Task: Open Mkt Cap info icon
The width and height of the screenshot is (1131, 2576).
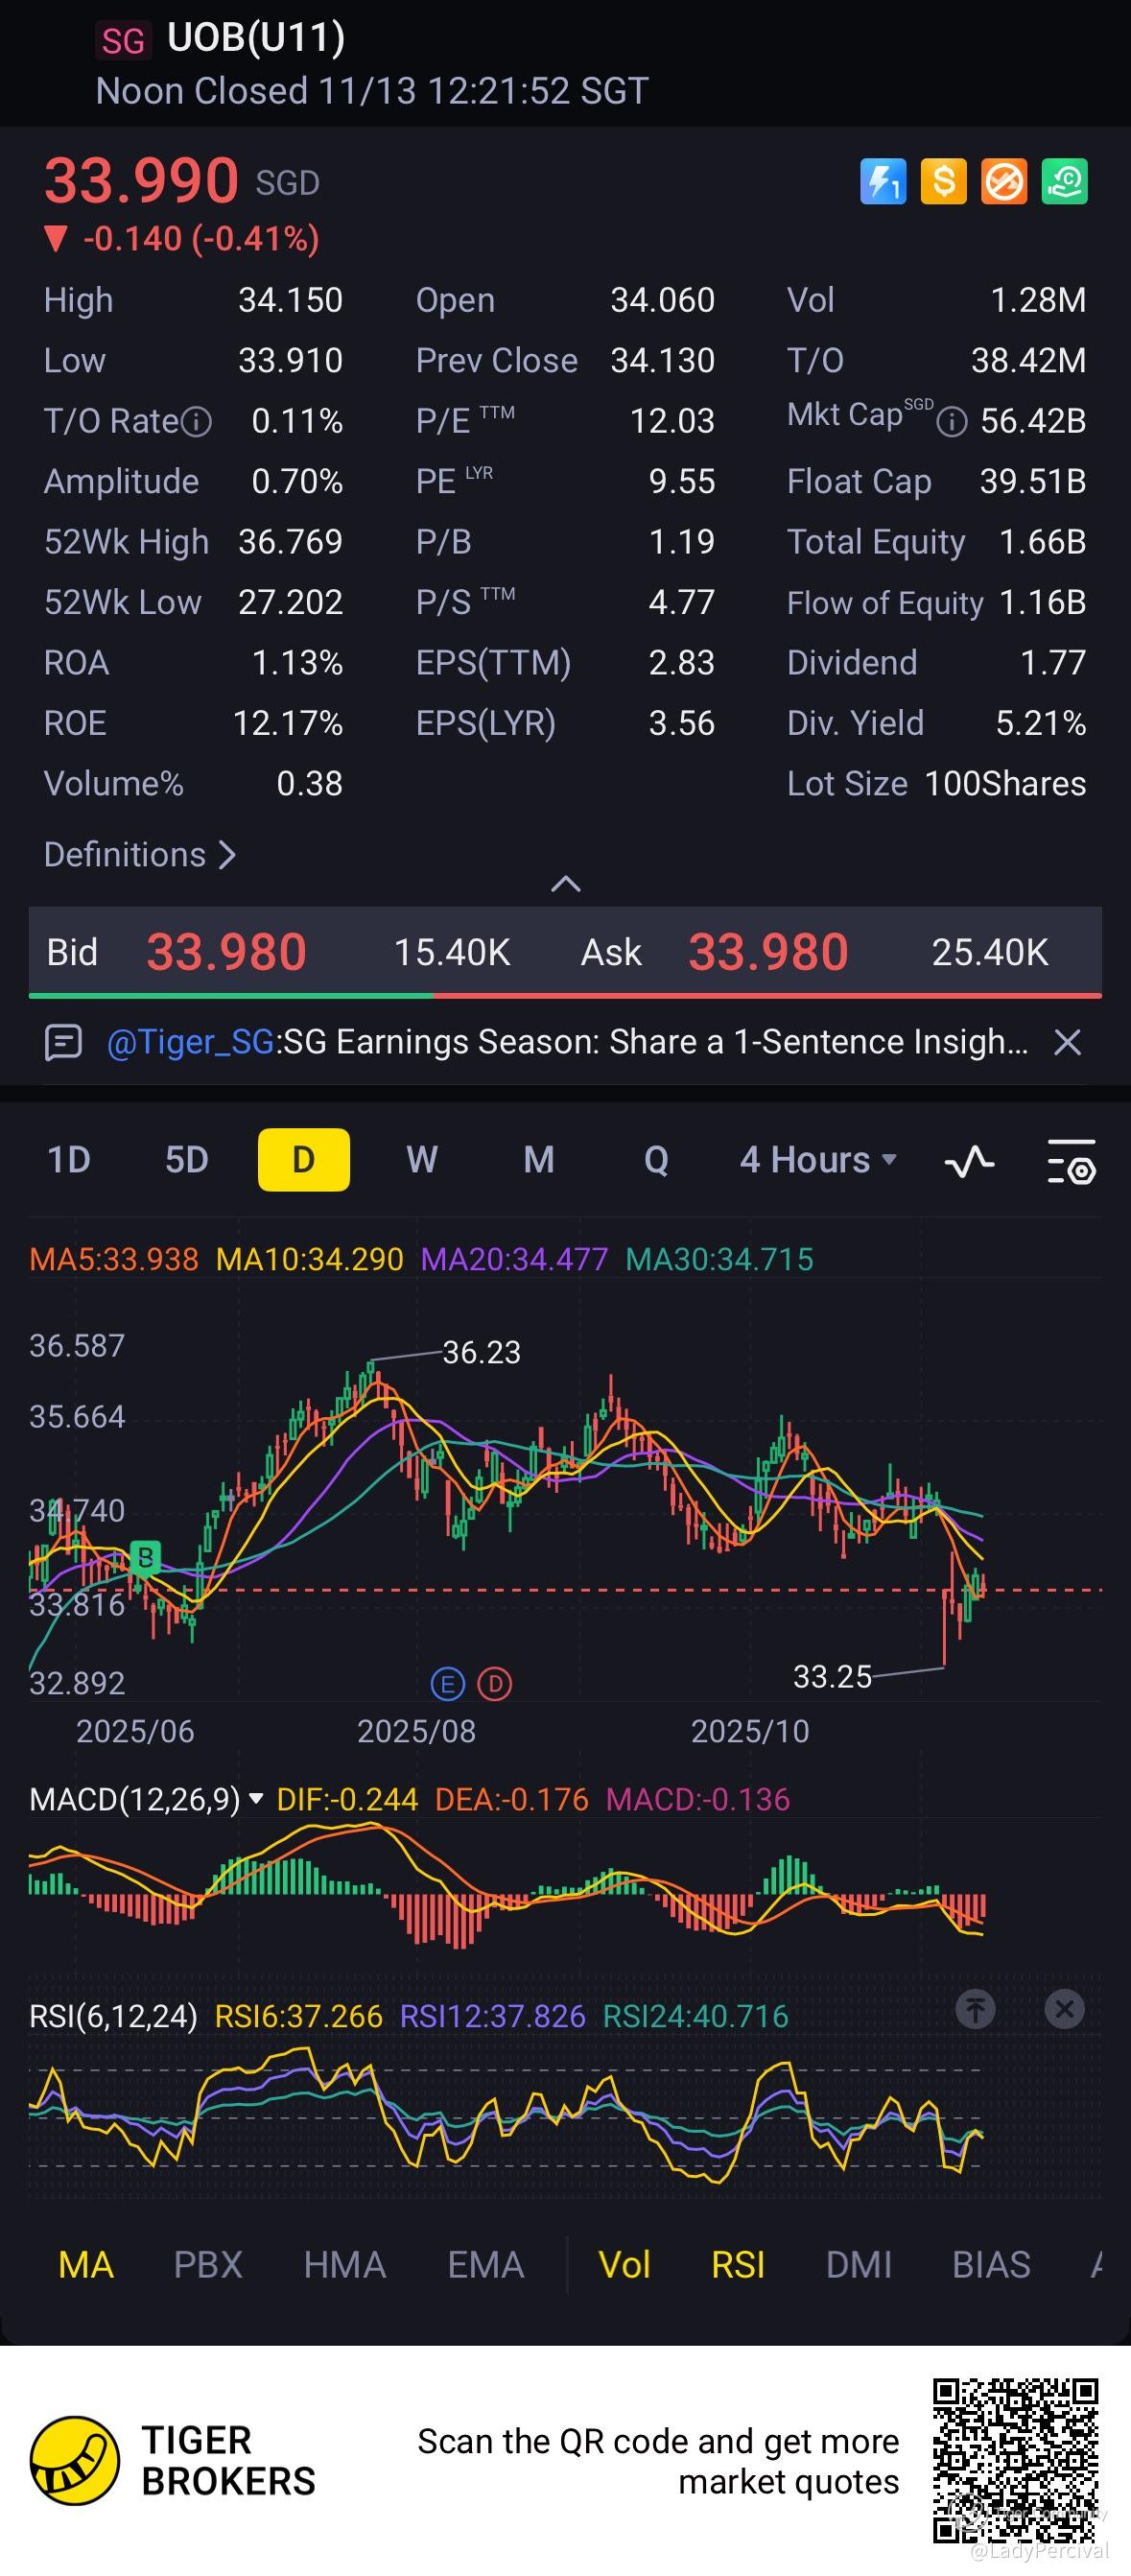Action: point(951,422)
